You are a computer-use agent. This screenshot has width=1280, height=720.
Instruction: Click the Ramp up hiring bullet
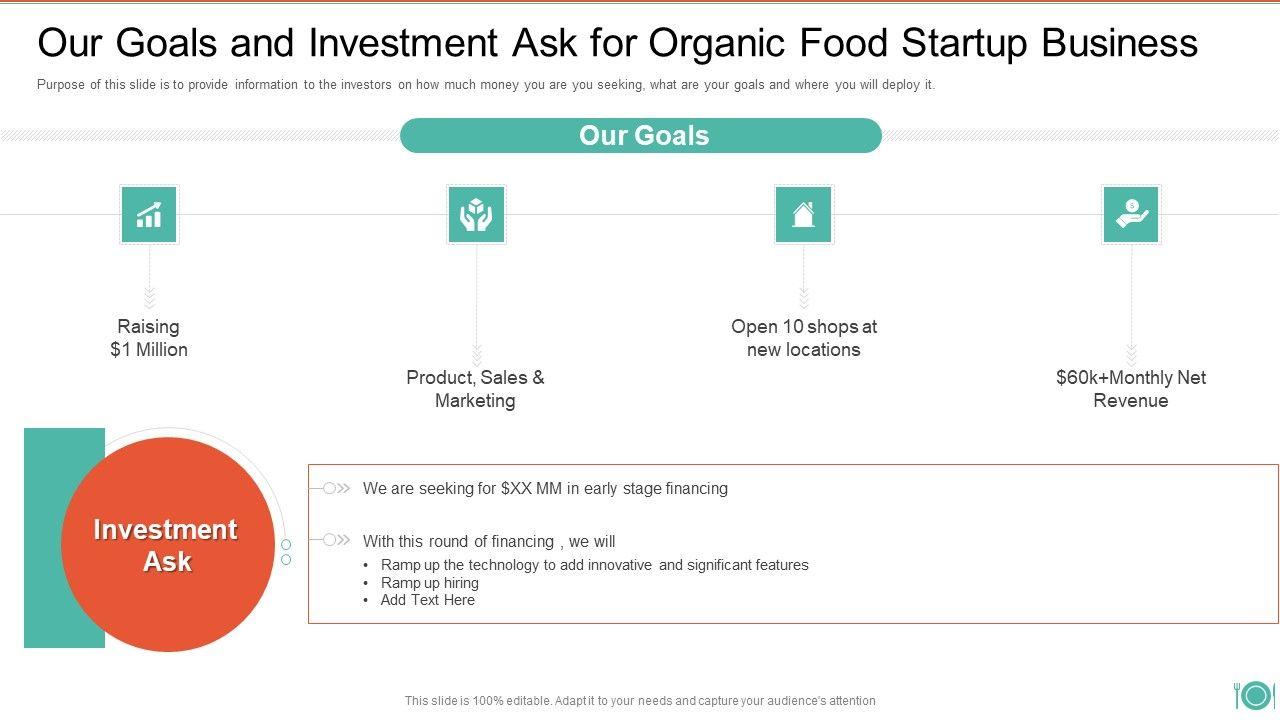430,583
